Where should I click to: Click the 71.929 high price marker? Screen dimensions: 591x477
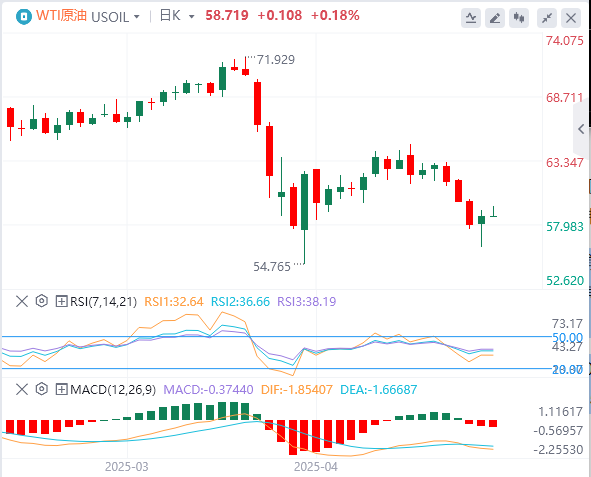(x=276, y=60)
